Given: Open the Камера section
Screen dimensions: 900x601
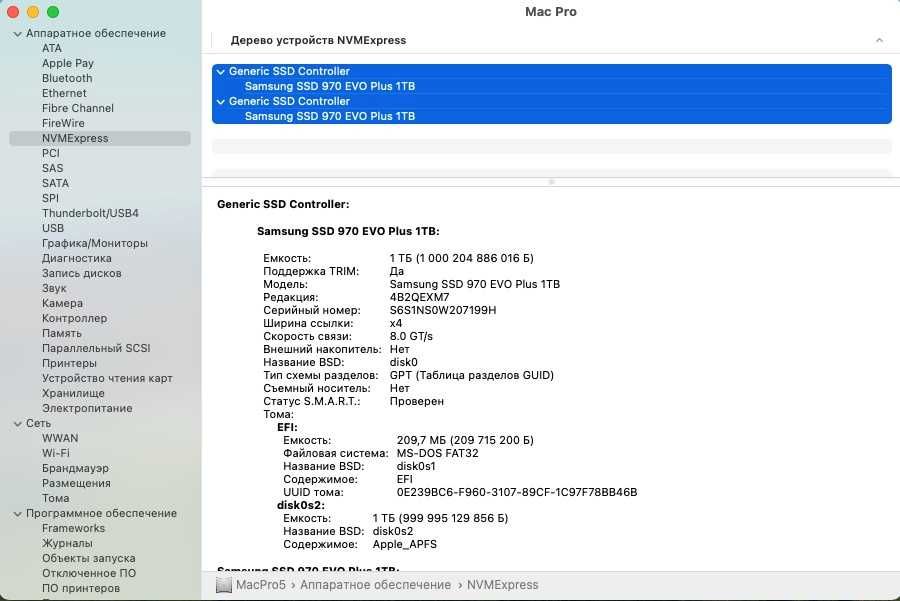Looking at the screenshot, I should tap(62, 303).
